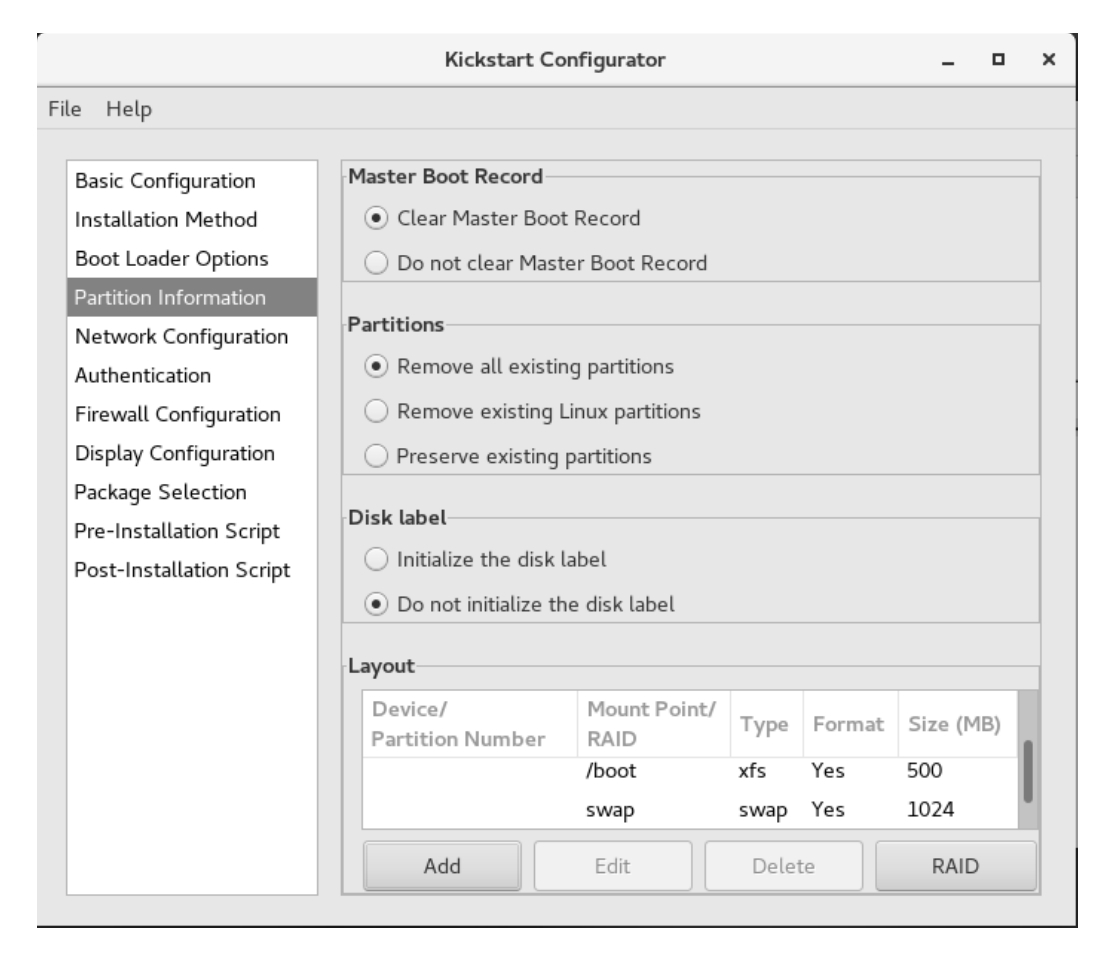The height and width of the screenshot is (953, 1106).
Task: Click the Add partition button
Action: coord(442,866)
